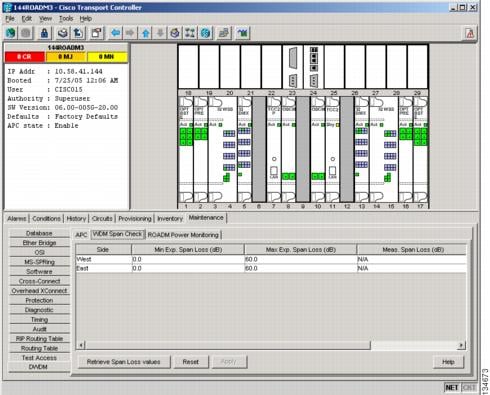Click the green waveform toolbar icon

point(243,33)
